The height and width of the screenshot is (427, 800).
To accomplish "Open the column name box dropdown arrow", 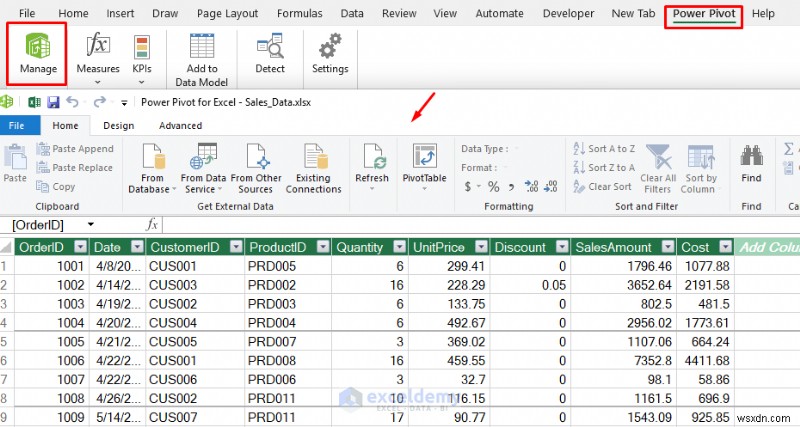I will [x=91, y=224].
